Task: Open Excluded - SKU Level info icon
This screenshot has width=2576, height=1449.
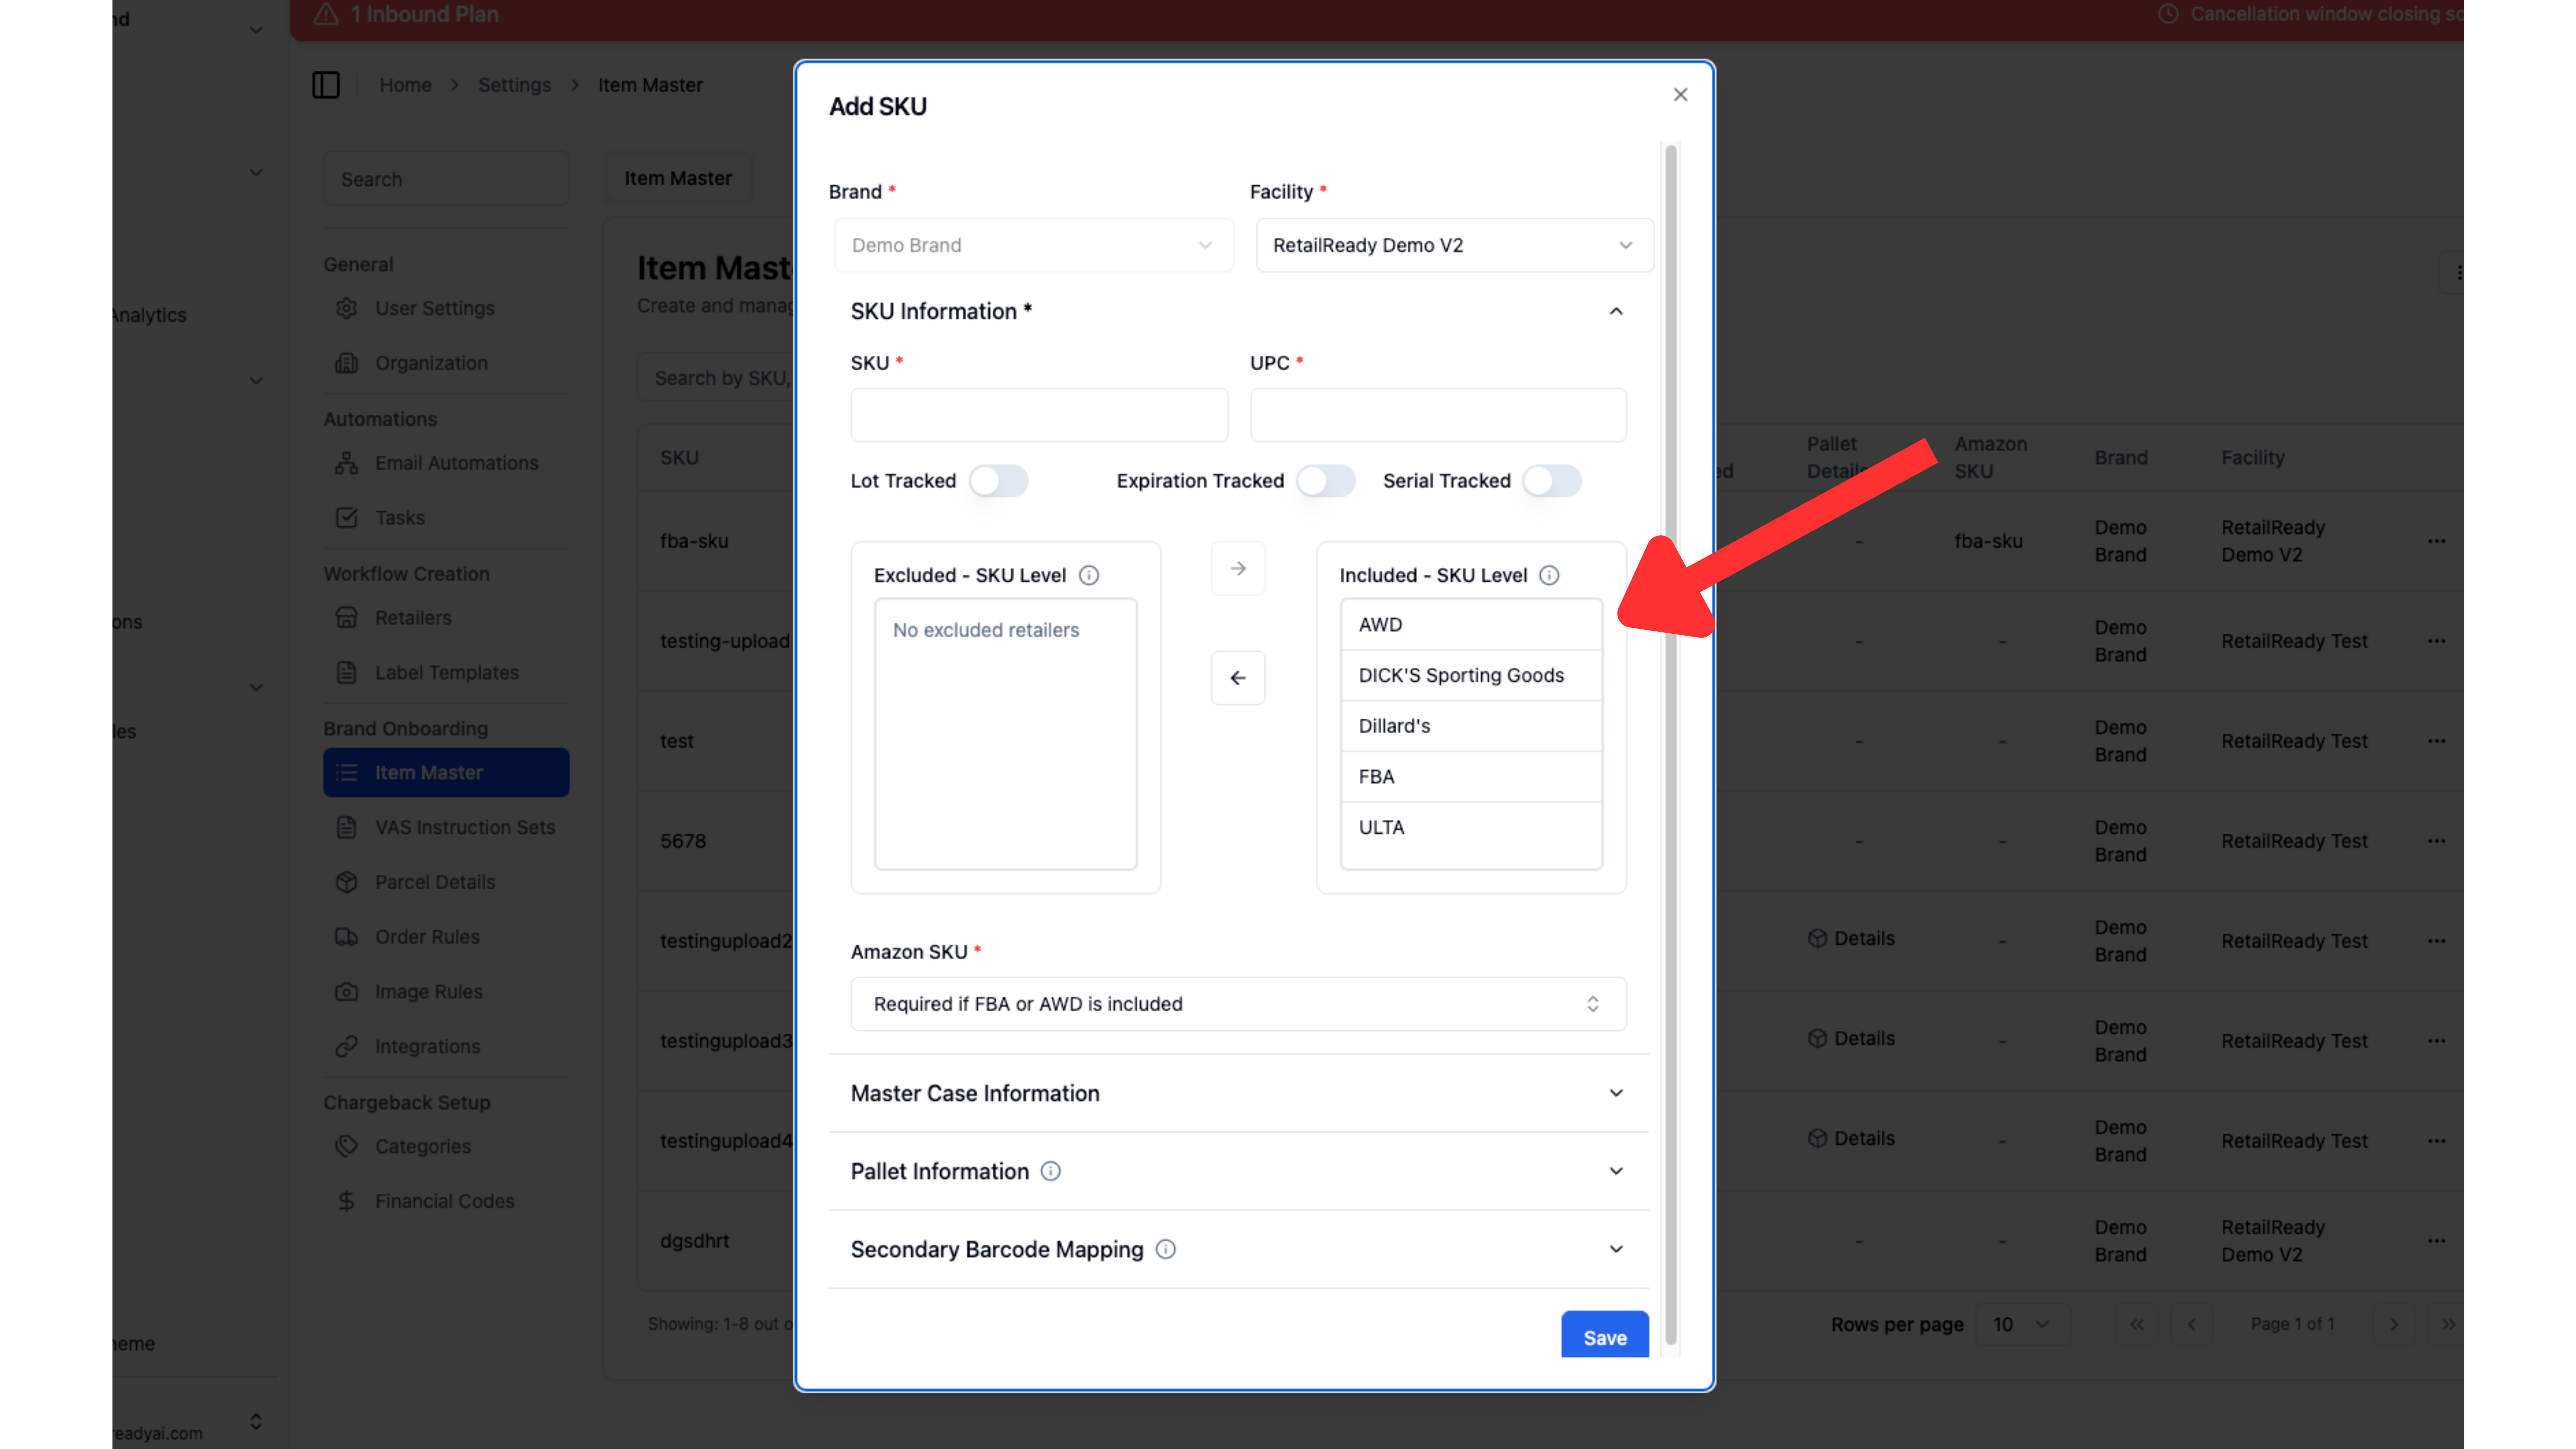Action: pyautogui.click(x=1089, y=575)
